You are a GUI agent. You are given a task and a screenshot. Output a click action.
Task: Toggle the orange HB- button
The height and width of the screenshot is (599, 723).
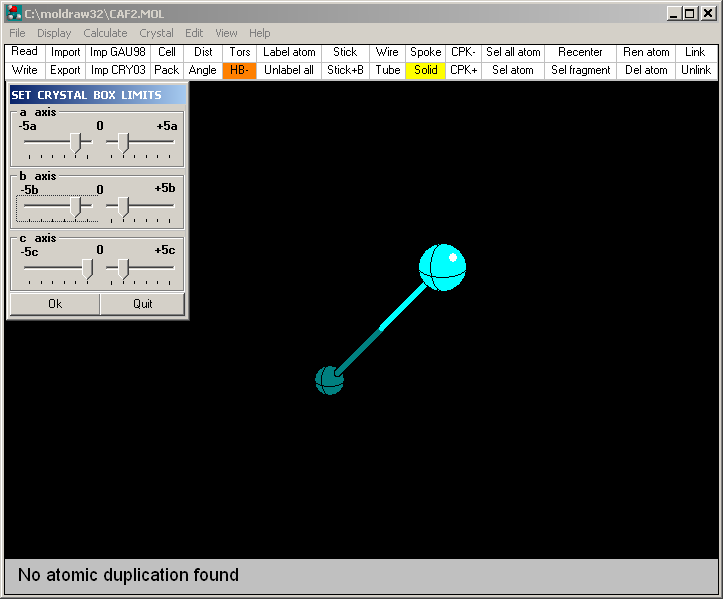coord(240,70)
